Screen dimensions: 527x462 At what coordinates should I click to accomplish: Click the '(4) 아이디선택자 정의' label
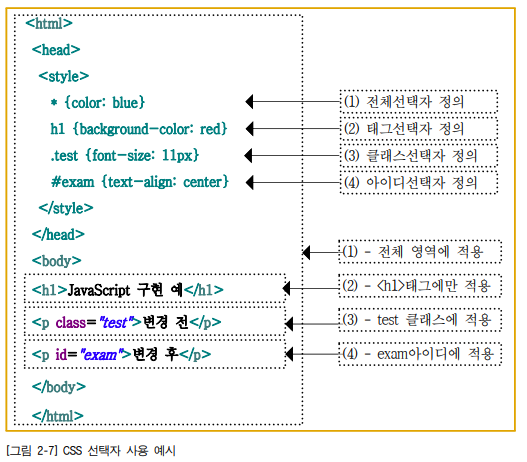[x=418, y=182]
